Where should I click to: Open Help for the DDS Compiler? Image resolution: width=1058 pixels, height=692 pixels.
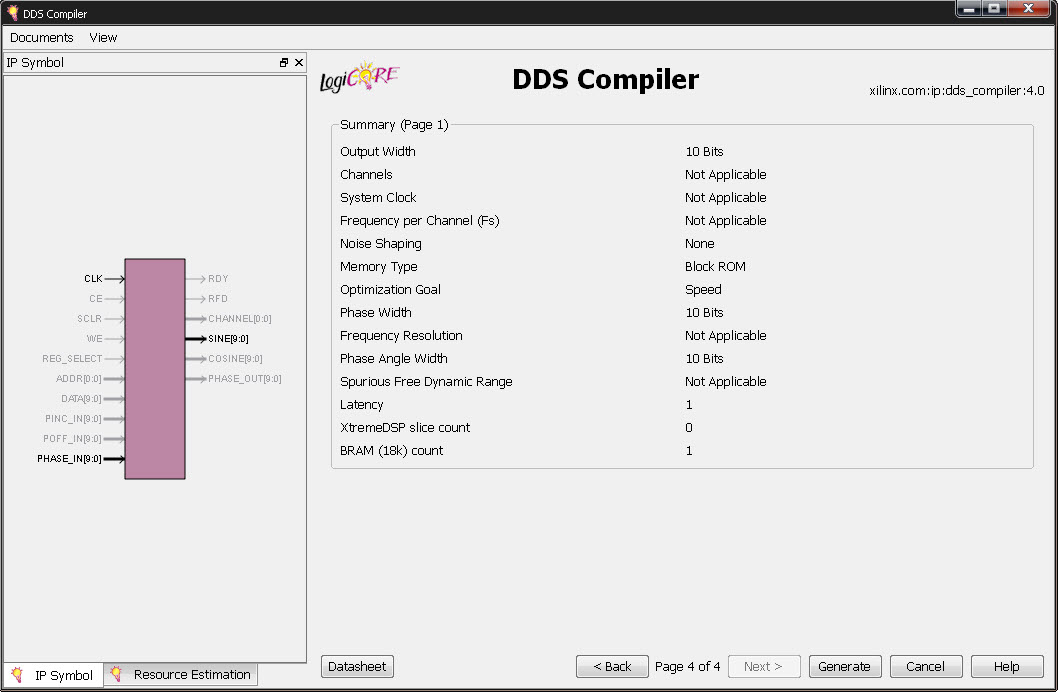1006,667
